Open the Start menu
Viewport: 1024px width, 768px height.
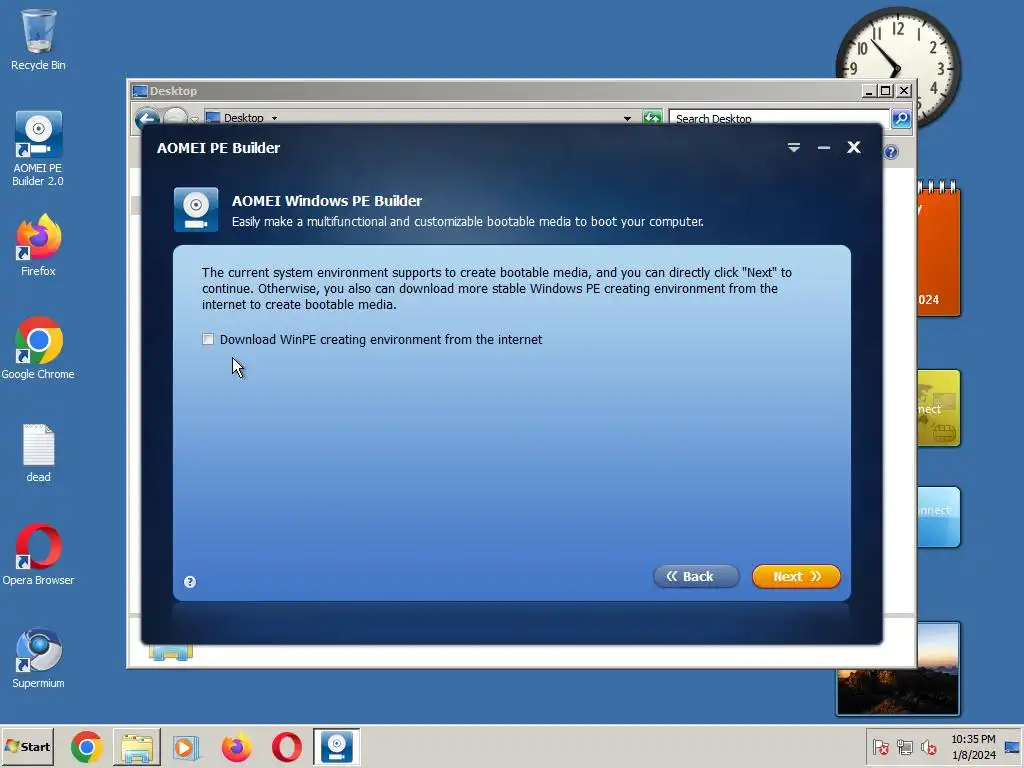click(28, 746)
